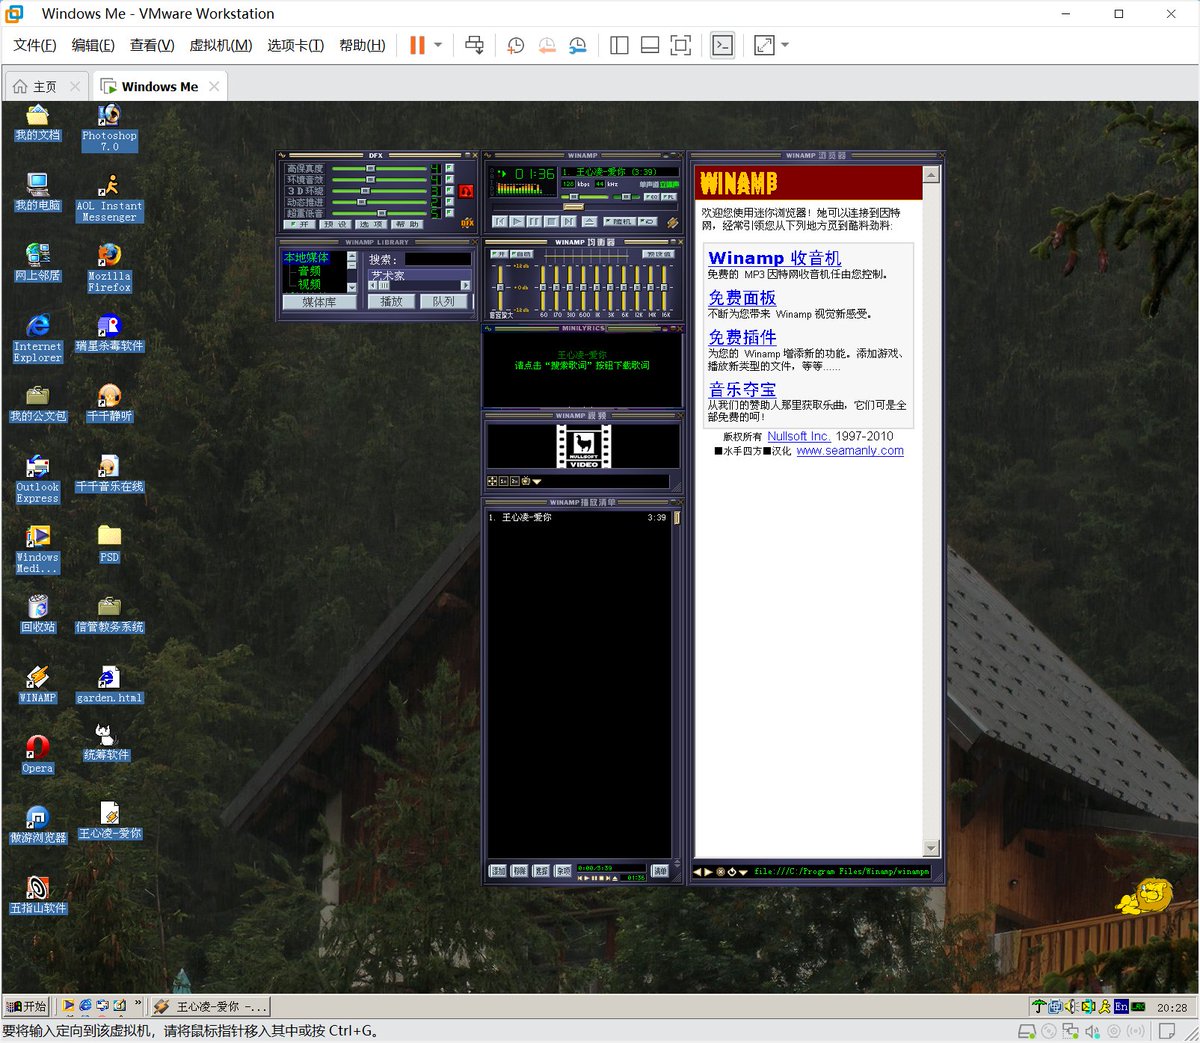Open equalizer presets 预设值 button
Image resolution: width=1200 pixels, height=1043 pixels.
(658, 254)
